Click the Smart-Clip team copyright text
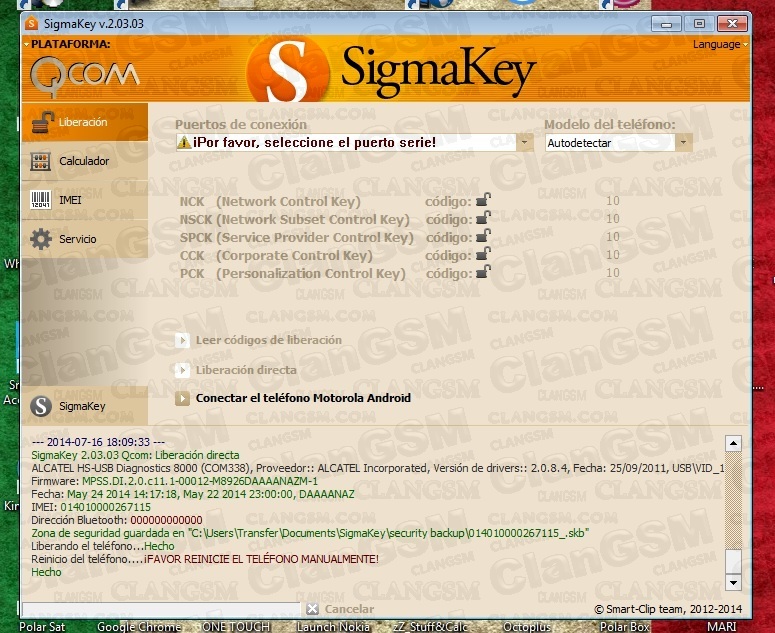The height and width of the screenshot is (633, 775). pyautogui.click(x=668, y=609)
